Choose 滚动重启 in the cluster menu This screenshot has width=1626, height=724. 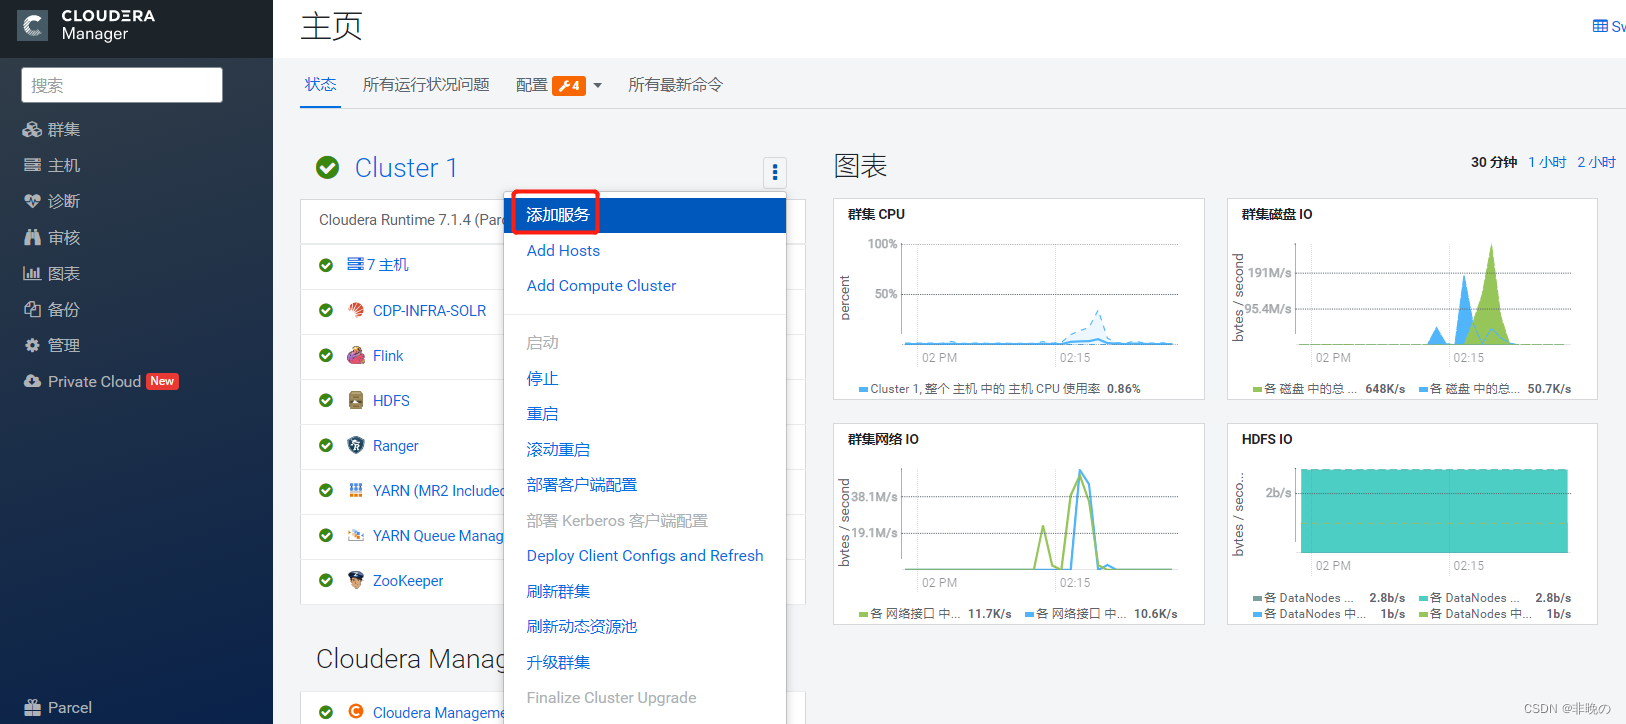pos(558,450)
